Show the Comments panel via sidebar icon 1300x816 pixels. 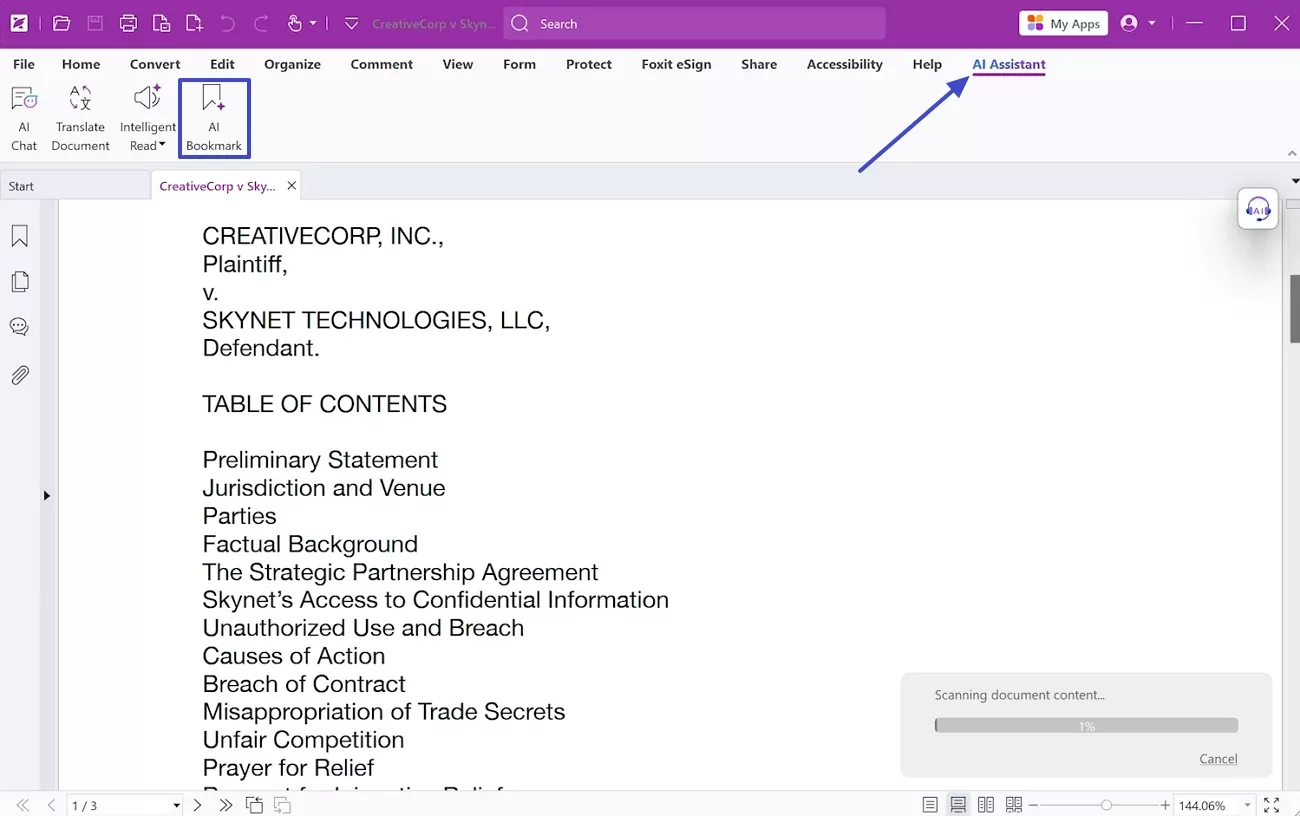click(x=19, y=326)
